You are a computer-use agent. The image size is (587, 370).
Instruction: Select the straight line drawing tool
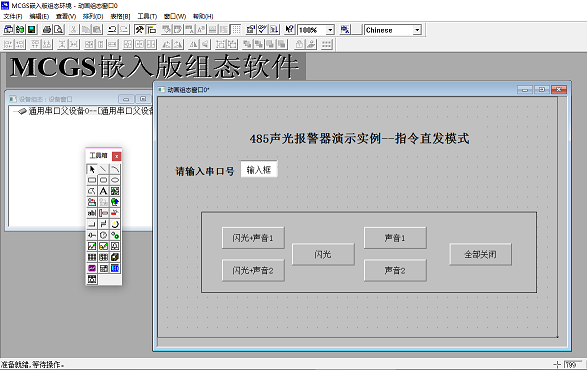point(103,169)
